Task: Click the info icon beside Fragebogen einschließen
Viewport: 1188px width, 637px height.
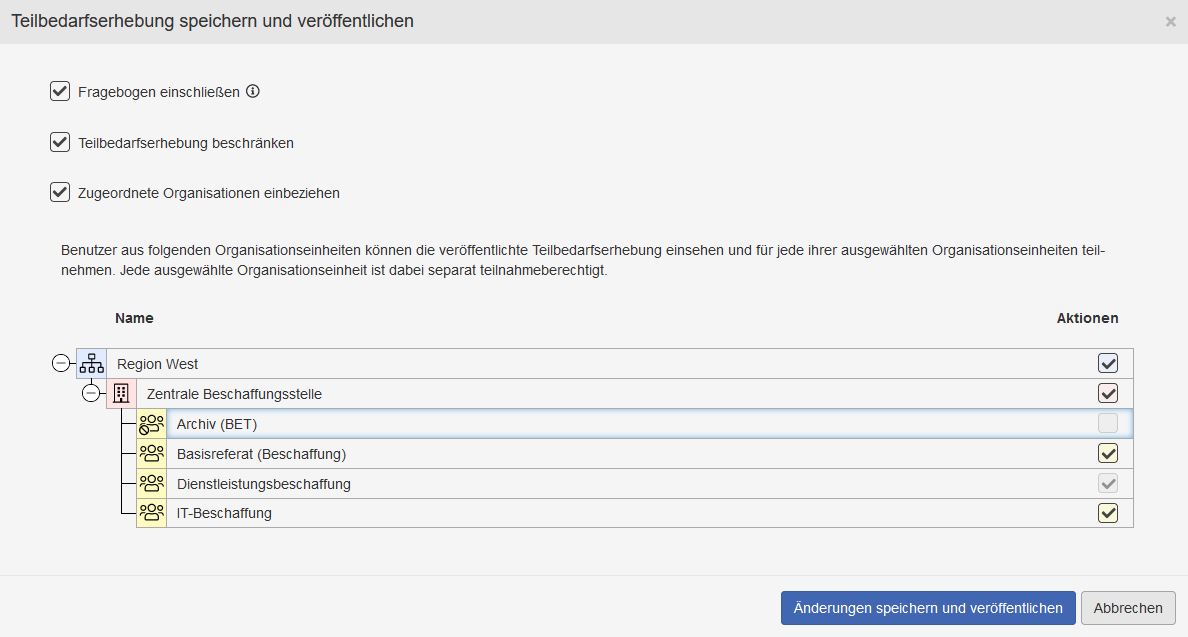Action: [x=252, y=92]
